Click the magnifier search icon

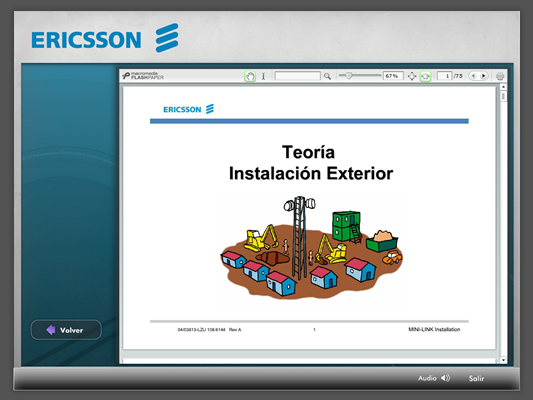(x=327, y=76)
